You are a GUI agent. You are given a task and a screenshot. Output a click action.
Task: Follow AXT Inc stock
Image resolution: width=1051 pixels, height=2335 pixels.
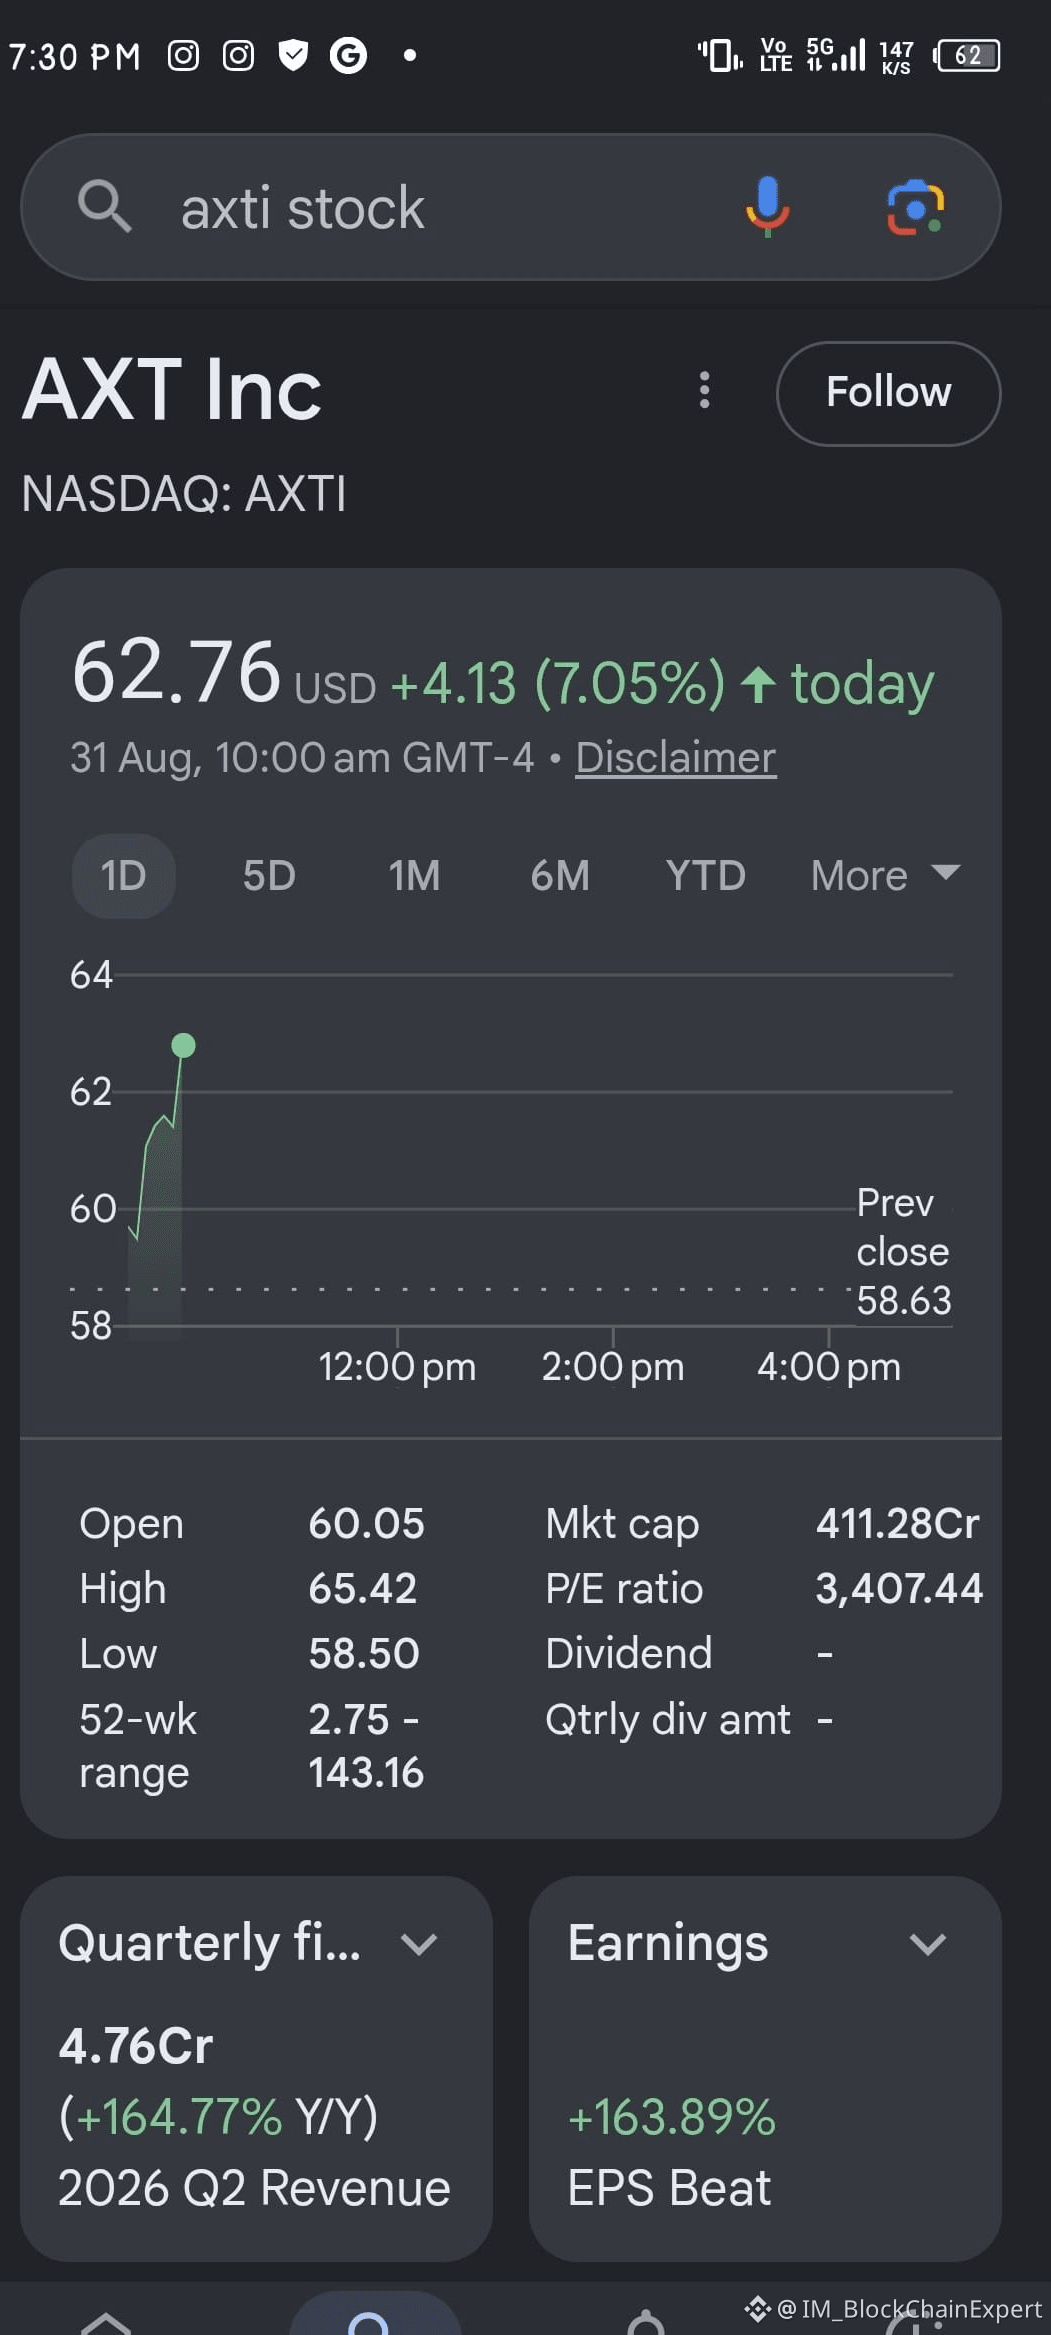888,392
